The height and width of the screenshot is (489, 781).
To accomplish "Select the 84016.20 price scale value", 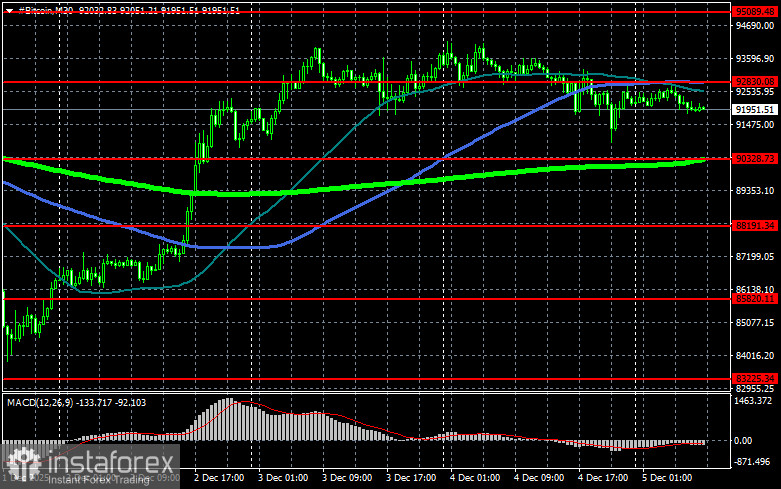I will 755,356.
